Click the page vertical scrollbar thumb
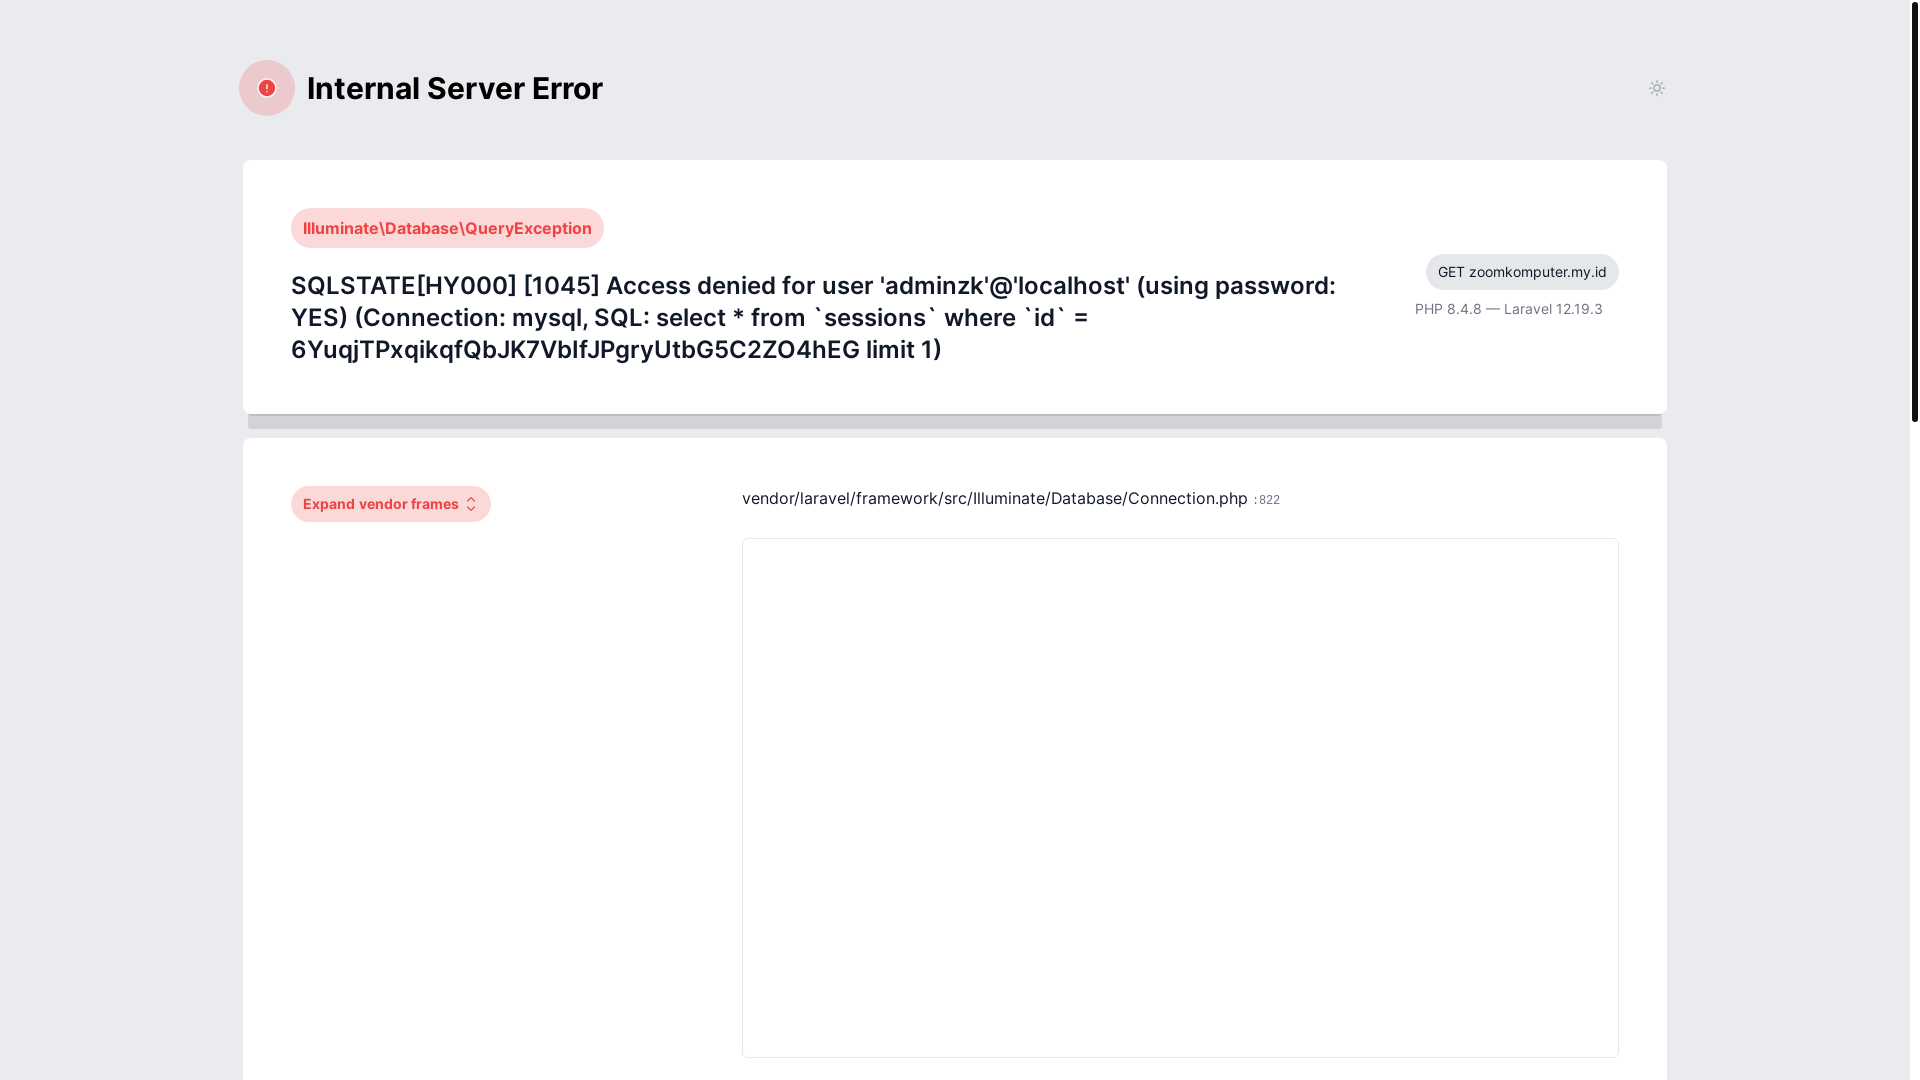This screenshot has width=1920, height=1080. (x=1914, y=211)
